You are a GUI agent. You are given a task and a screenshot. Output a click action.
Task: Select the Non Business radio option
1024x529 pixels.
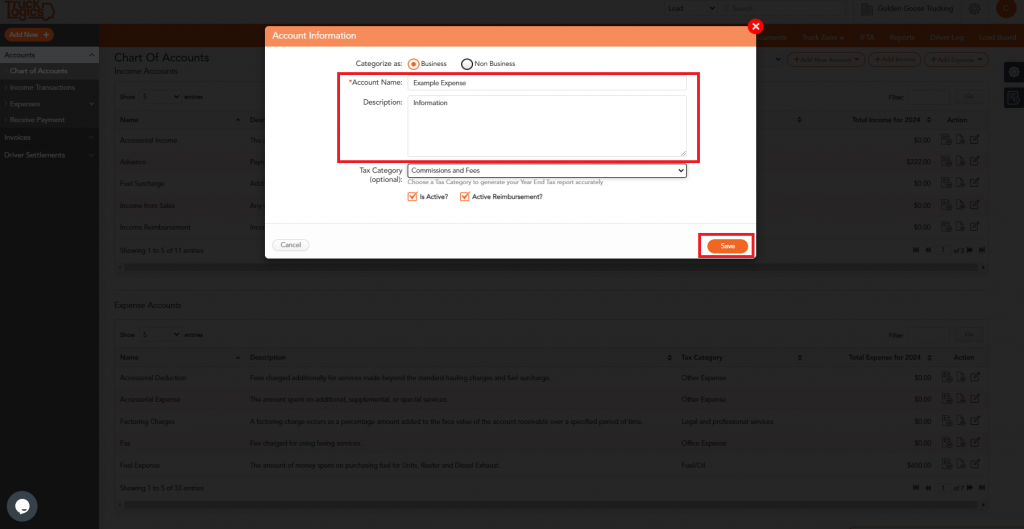466,64
